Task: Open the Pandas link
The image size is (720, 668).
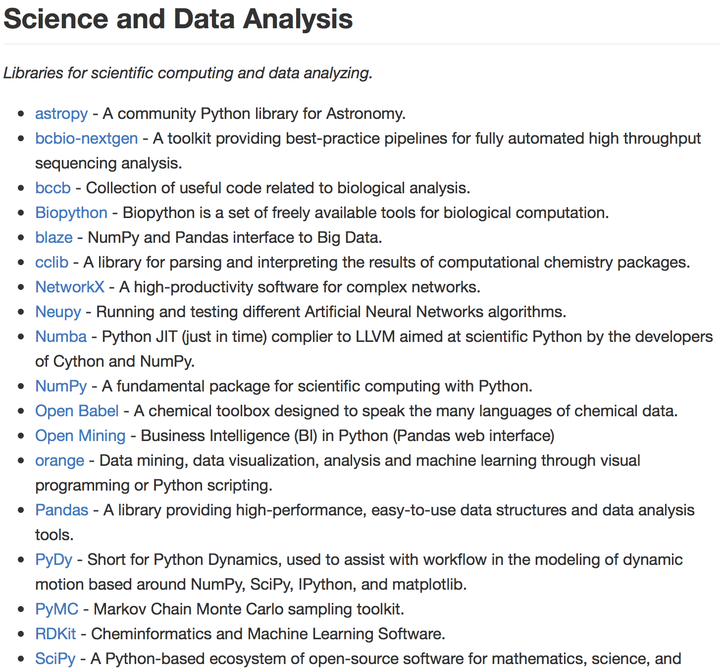Action: point(62,510)
